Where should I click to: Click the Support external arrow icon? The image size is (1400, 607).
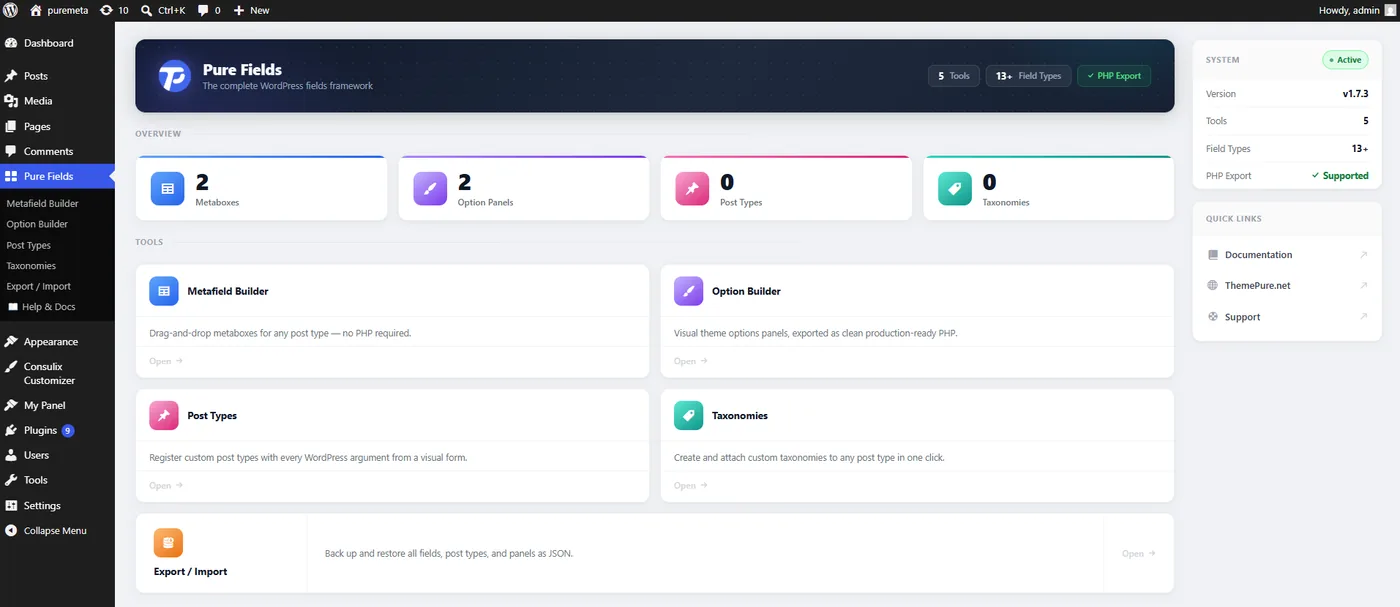point(1363,317)
